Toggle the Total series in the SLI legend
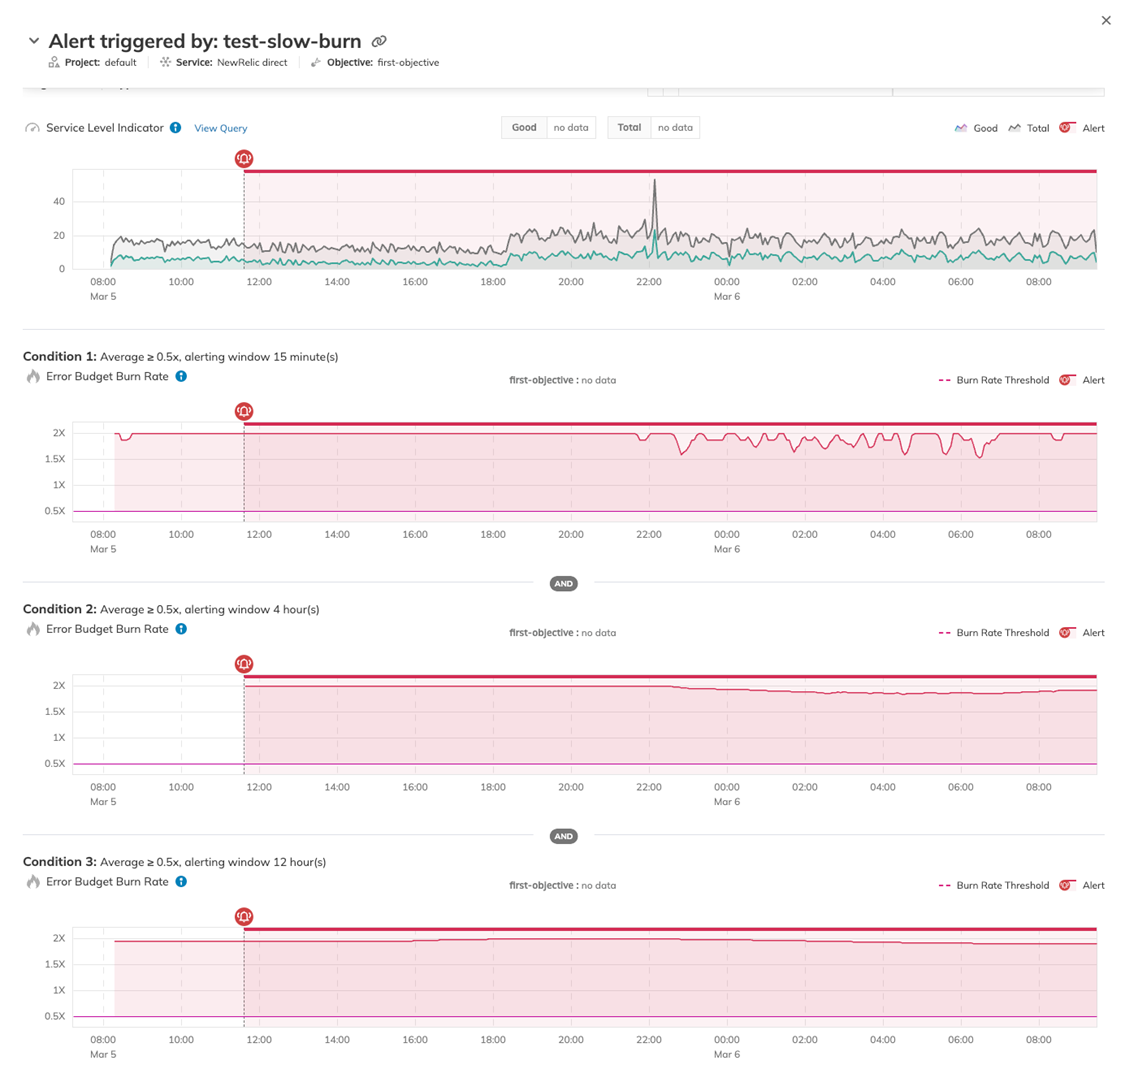Image resolution: width=1125 pixels, height=1065 pixels. [1034, 128]
